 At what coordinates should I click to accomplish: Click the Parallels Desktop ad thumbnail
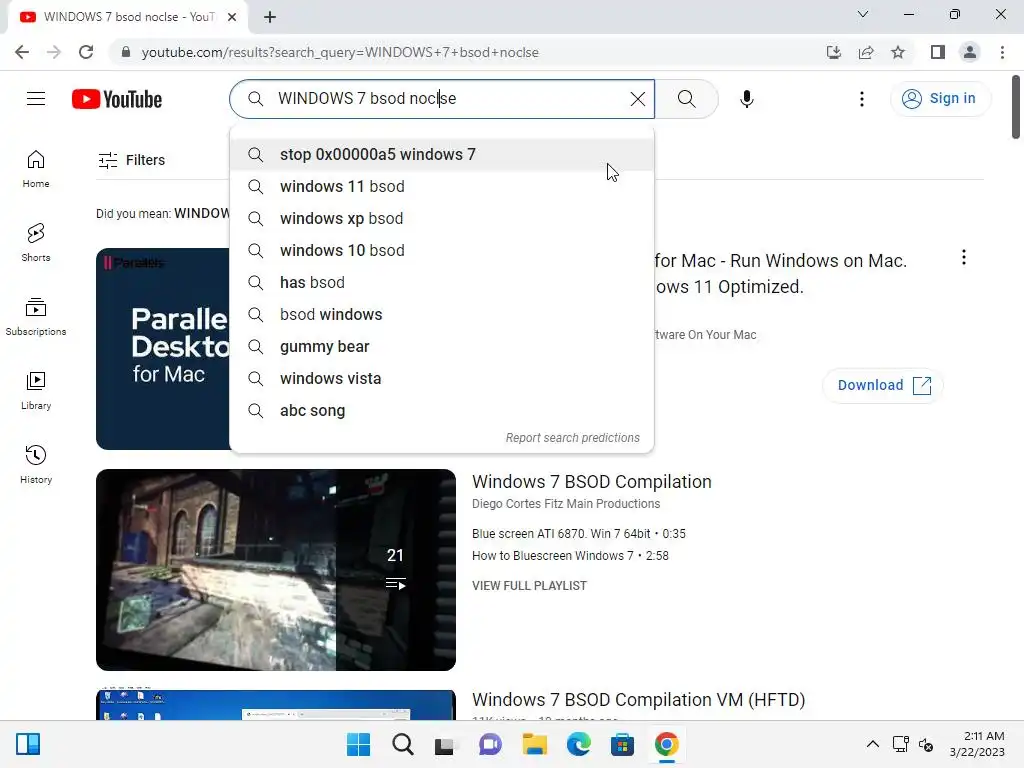[x=163, y=349]
